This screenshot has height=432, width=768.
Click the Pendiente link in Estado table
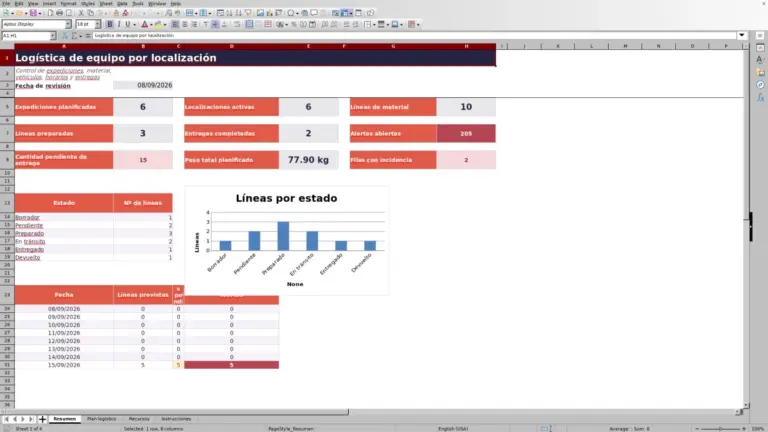pos(29,226)
